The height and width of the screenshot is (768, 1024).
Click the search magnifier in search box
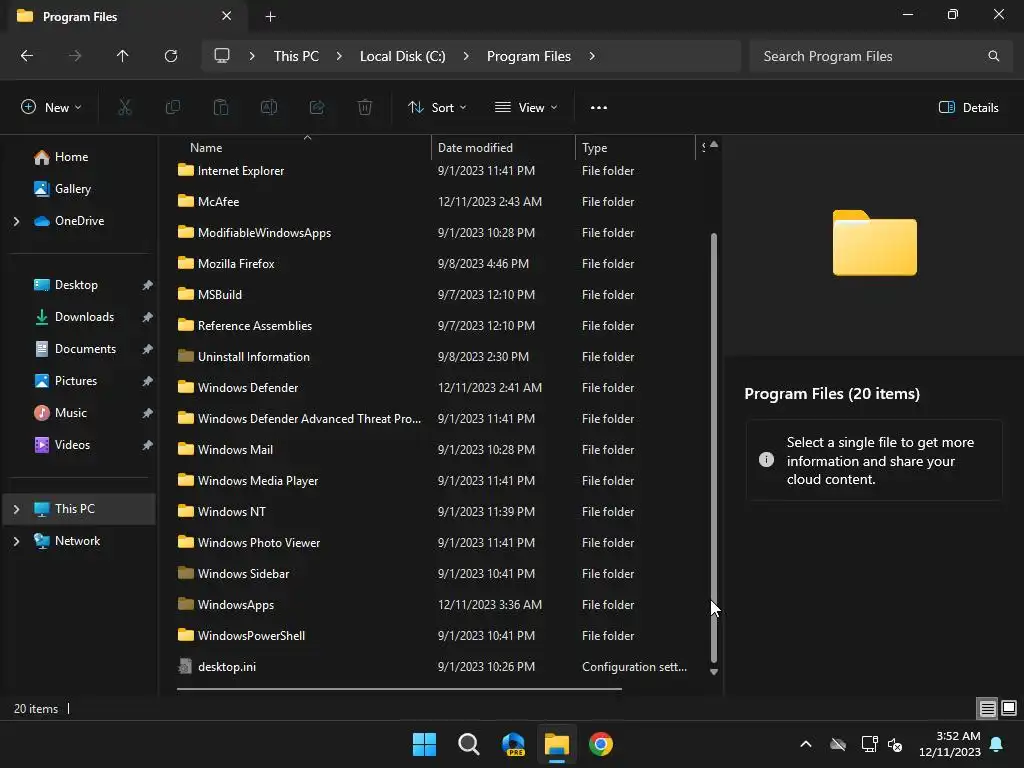993,56
